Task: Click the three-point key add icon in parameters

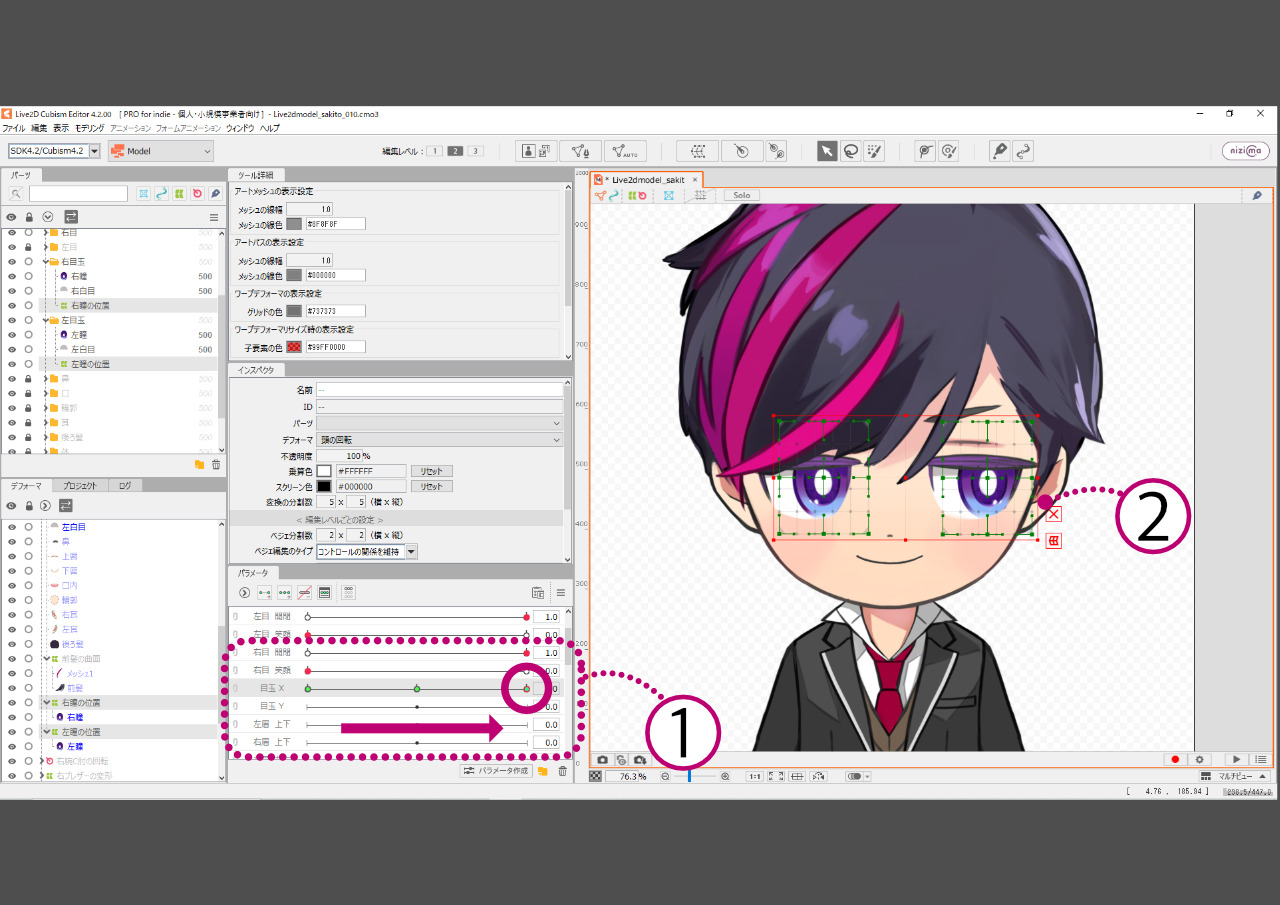Action: point(285,592)
